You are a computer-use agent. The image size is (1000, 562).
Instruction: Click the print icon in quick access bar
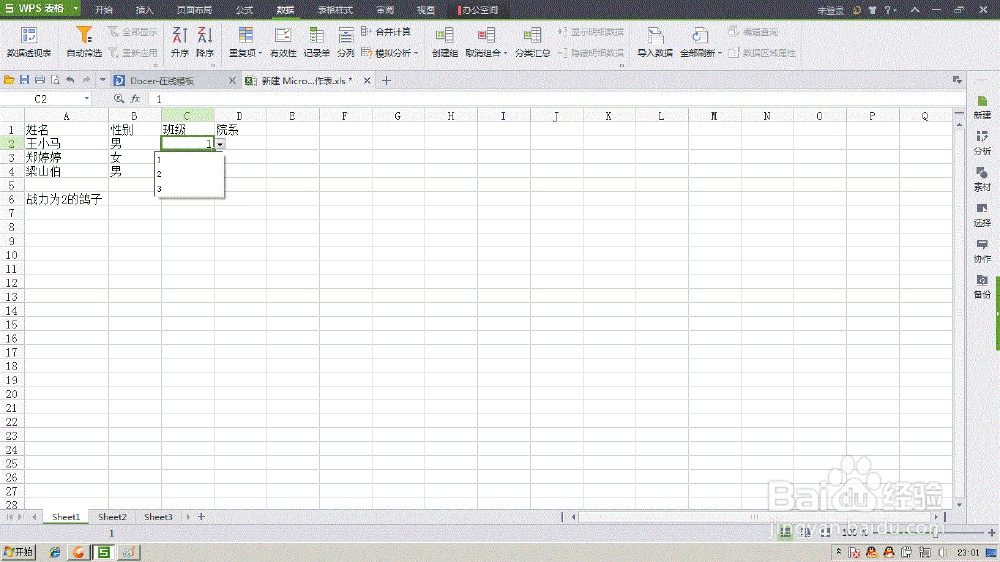[40, 80]
